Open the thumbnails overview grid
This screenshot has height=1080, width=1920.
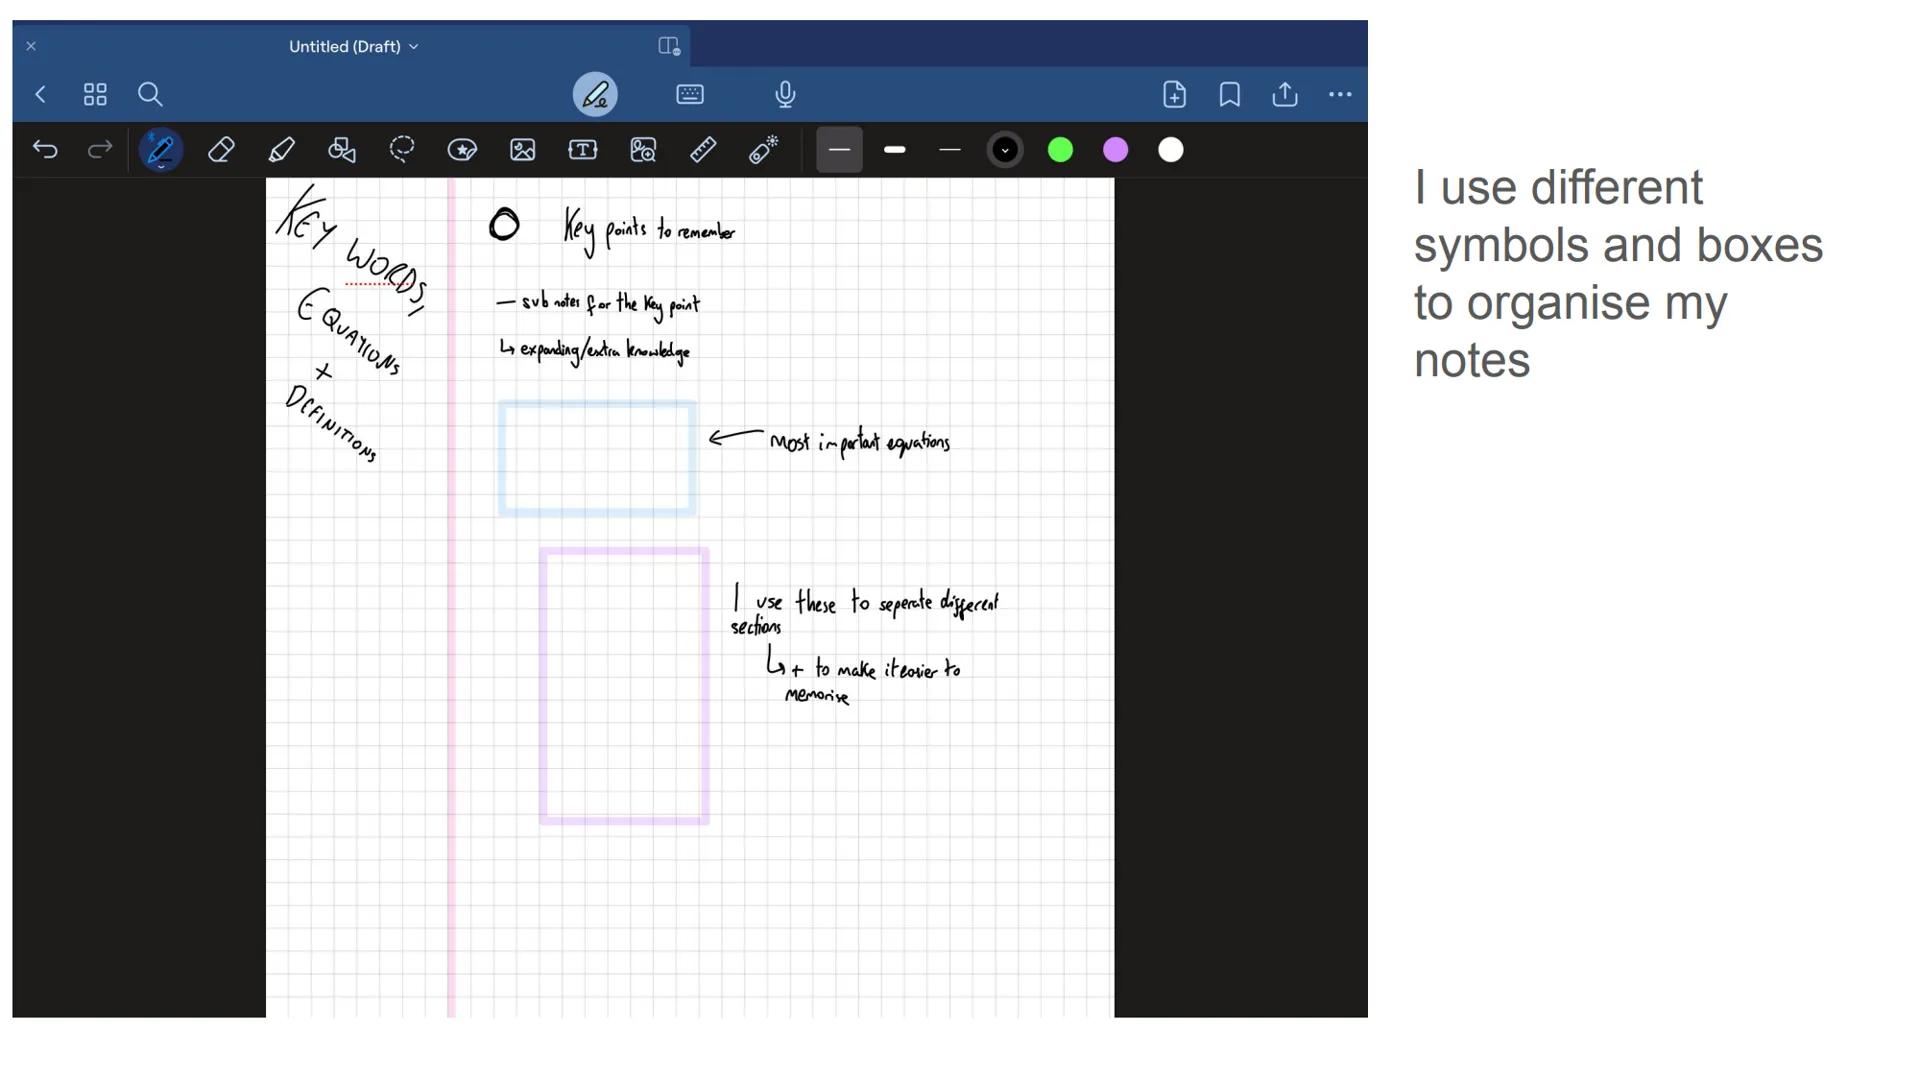tap(95, 94)
